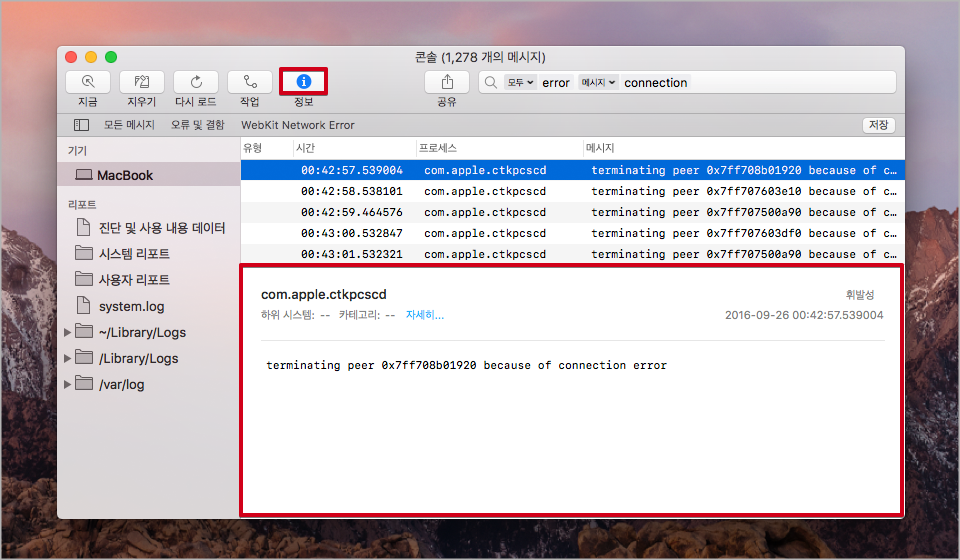Select log row at 00:42:57.539004
This screenshot has width=960, height=560.
click(x=572, y=170)
